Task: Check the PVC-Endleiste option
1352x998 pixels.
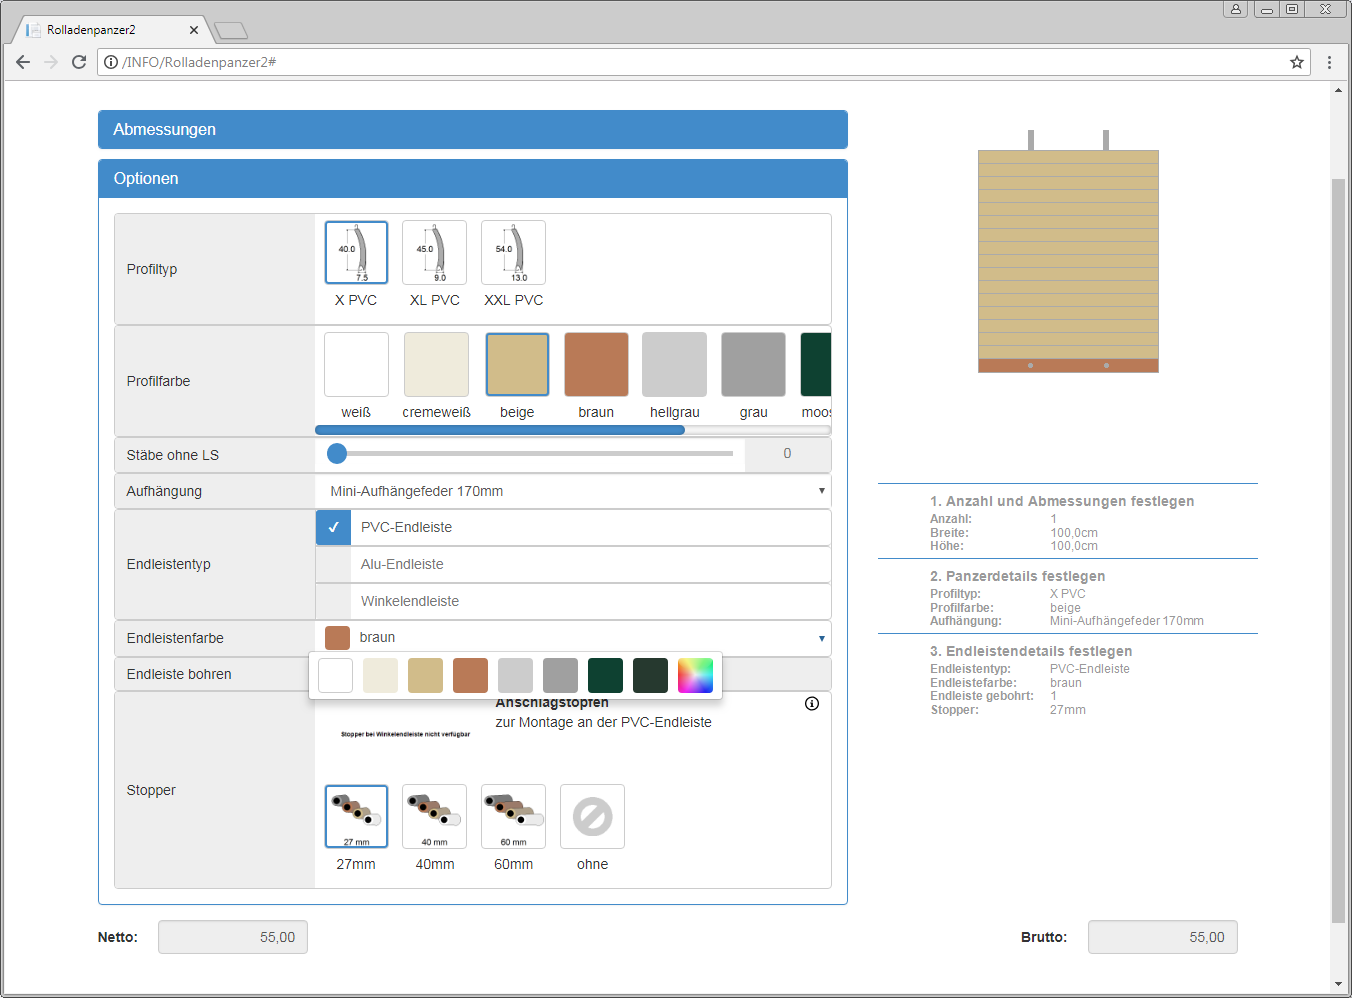Action: (x=334, y=528)
